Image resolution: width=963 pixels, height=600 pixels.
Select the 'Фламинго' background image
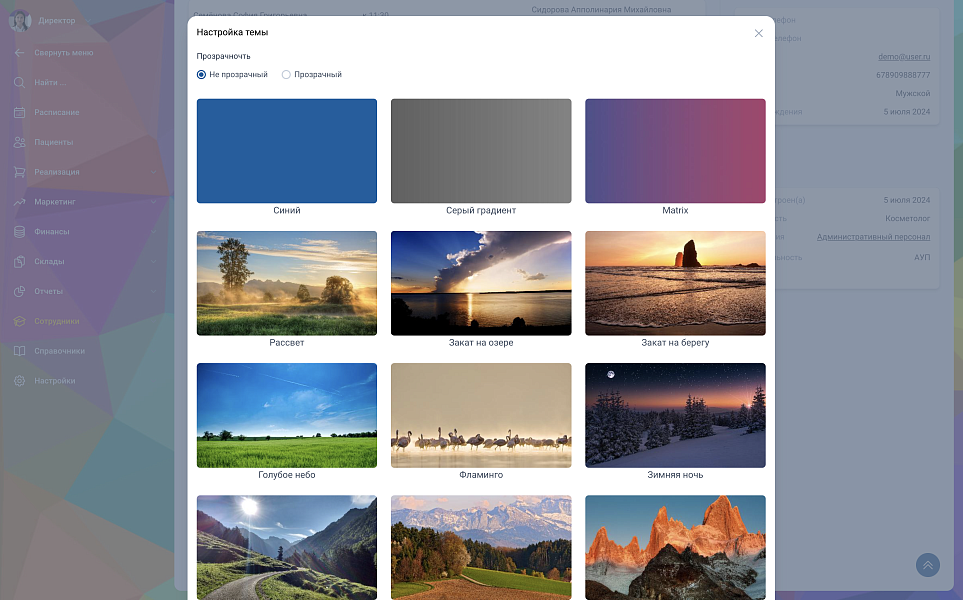click(x=481, y=415)
